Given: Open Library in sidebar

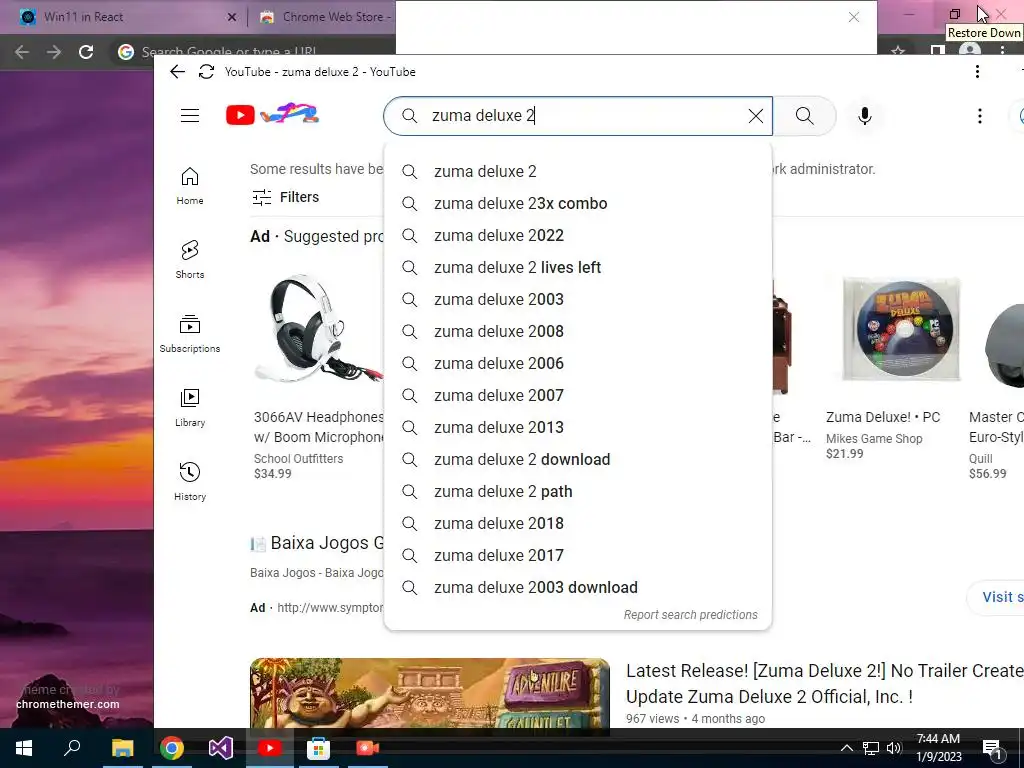Looking at the screenshot, I should [189, 408].
